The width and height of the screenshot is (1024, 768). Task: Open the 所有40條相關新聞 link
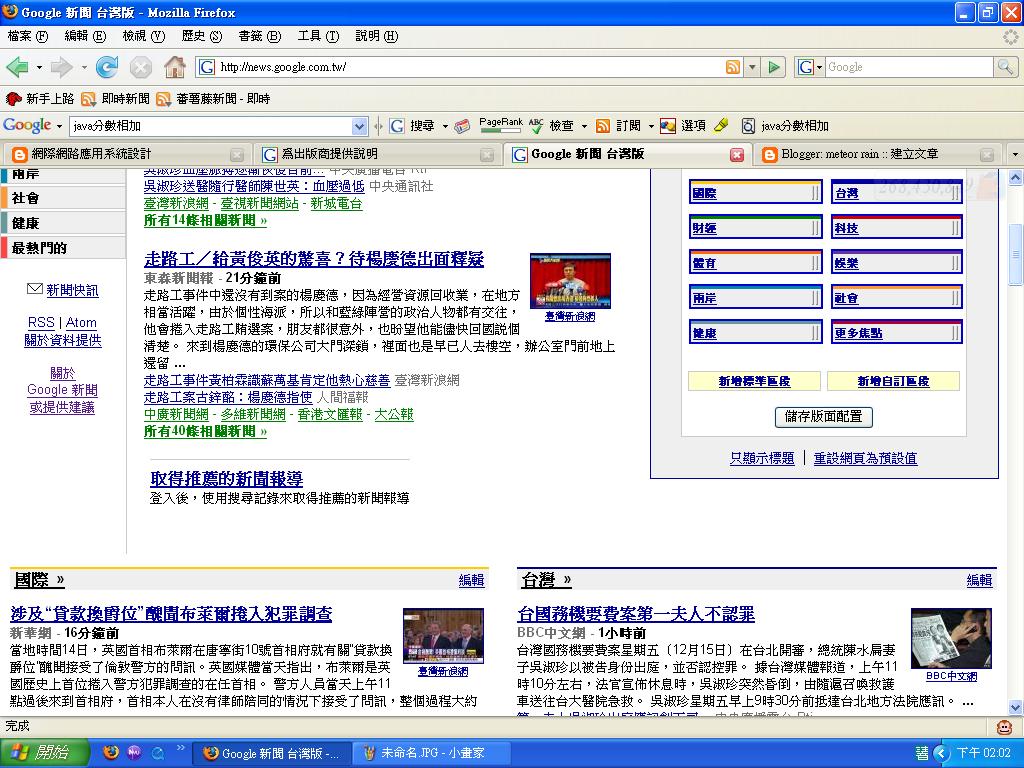pos(205,432)
